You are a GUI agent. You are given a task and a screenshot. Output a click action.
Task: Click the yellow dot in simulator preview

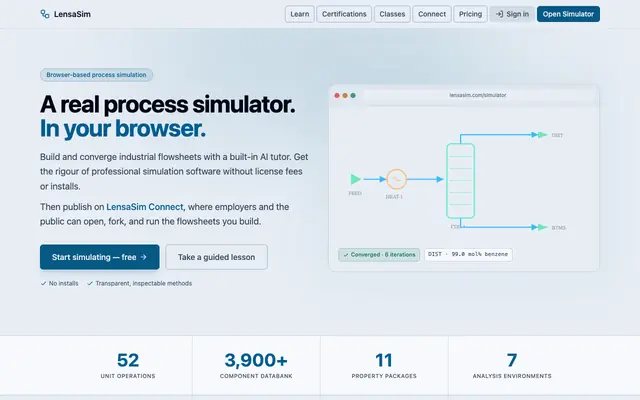coord(345,96)
